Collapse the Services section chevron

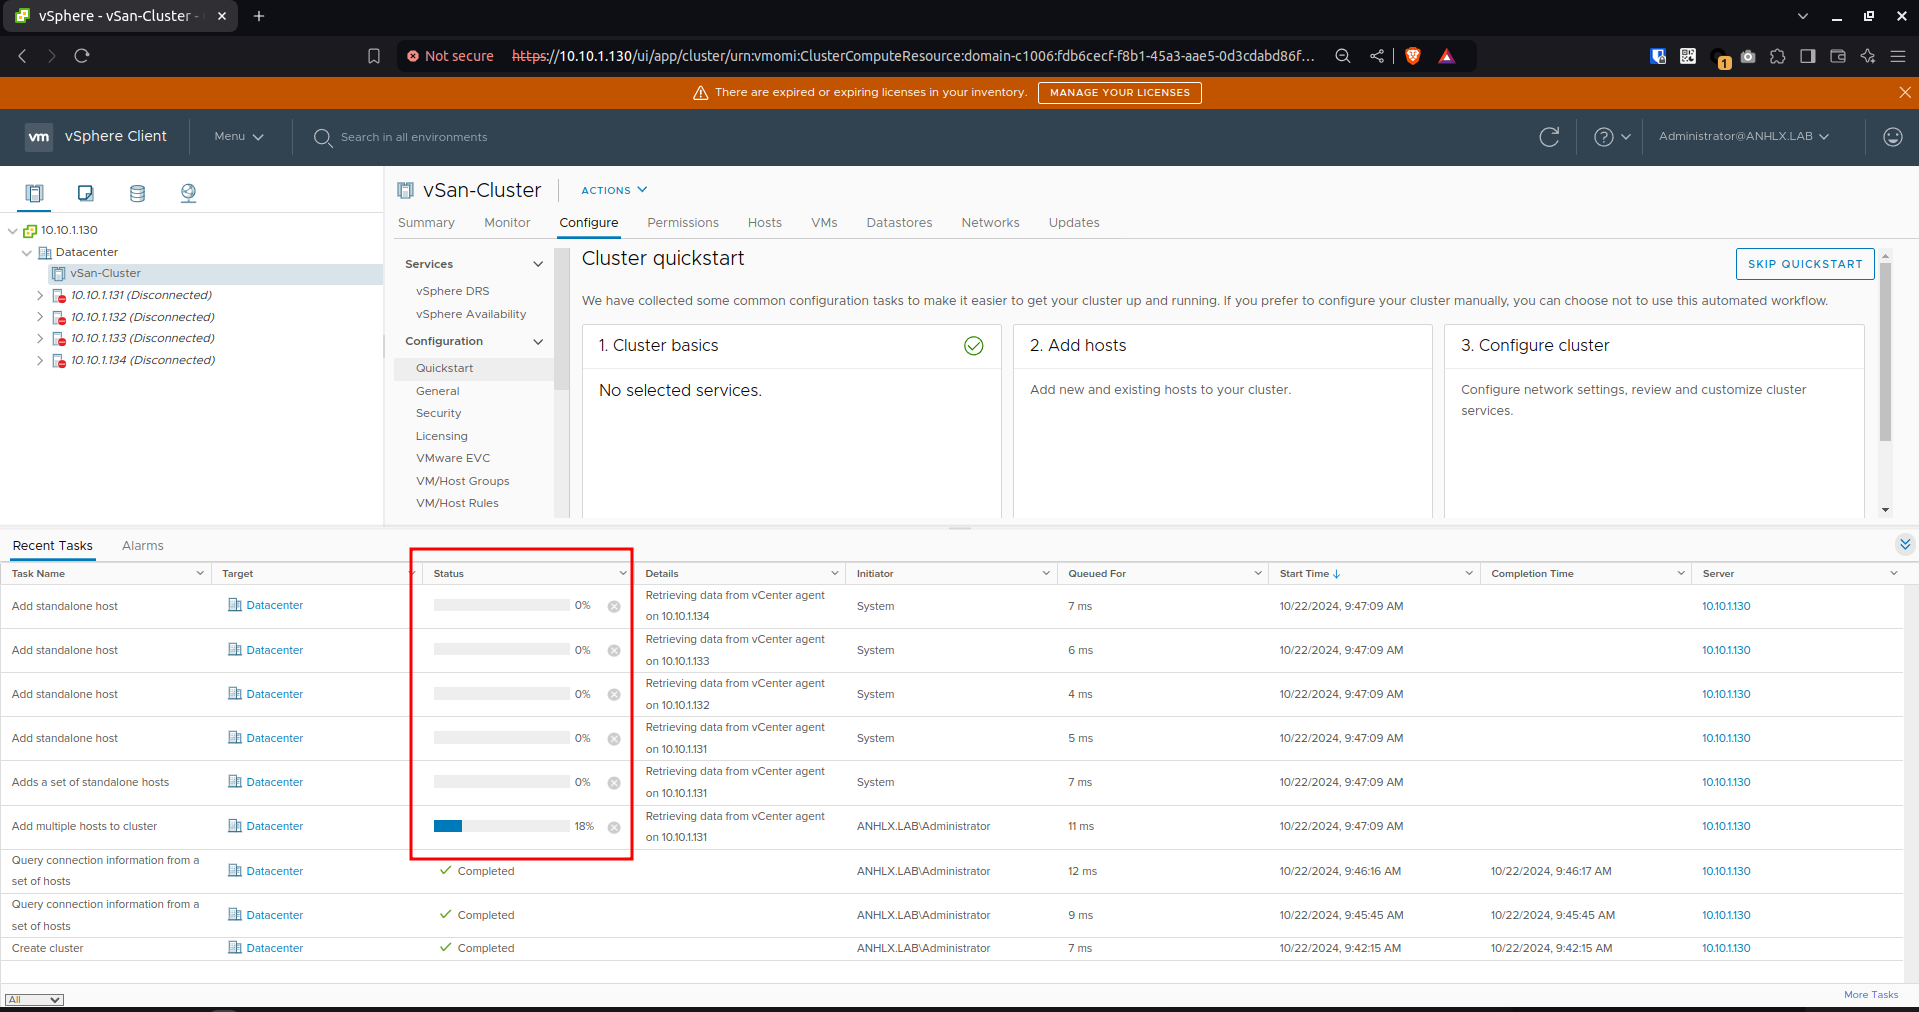point(538,264)
